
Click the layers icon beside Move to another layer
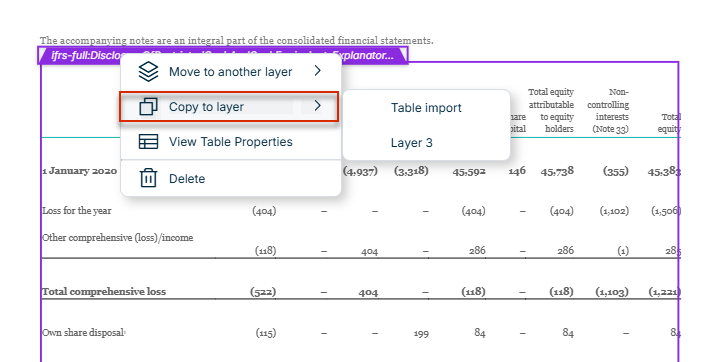(x=148, y=72)
